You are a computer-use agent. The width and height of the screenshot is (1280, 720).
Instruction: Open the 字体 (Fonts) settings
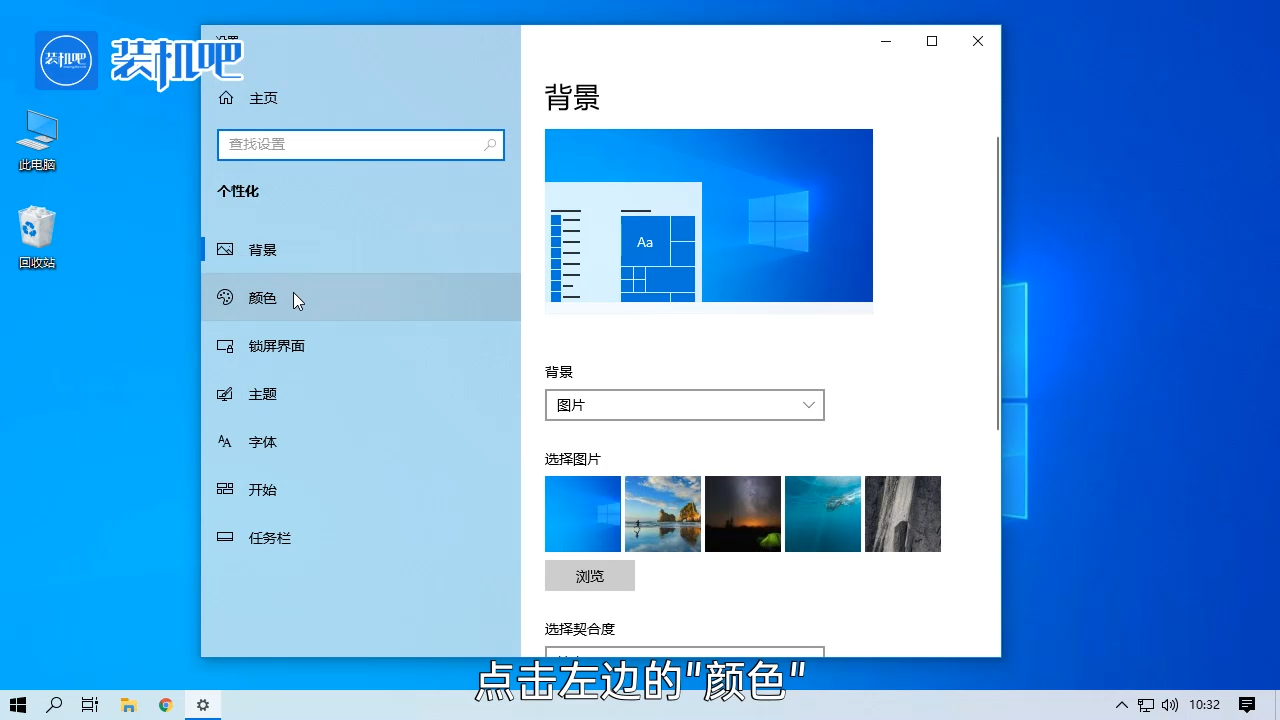coord(262,441)
